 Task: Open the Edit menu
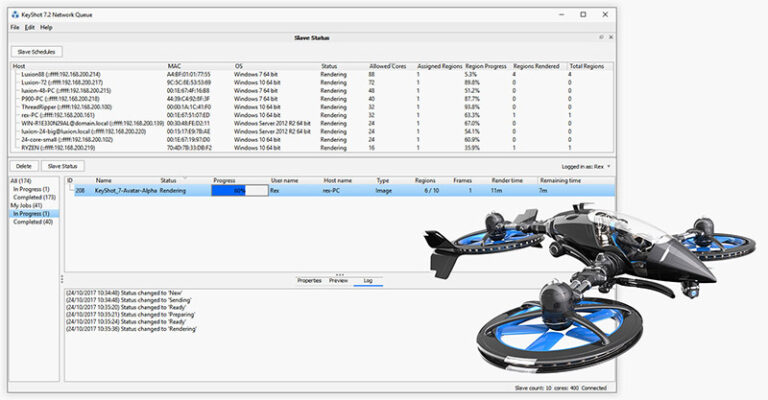pyautogui.click(x=30, y=27)
